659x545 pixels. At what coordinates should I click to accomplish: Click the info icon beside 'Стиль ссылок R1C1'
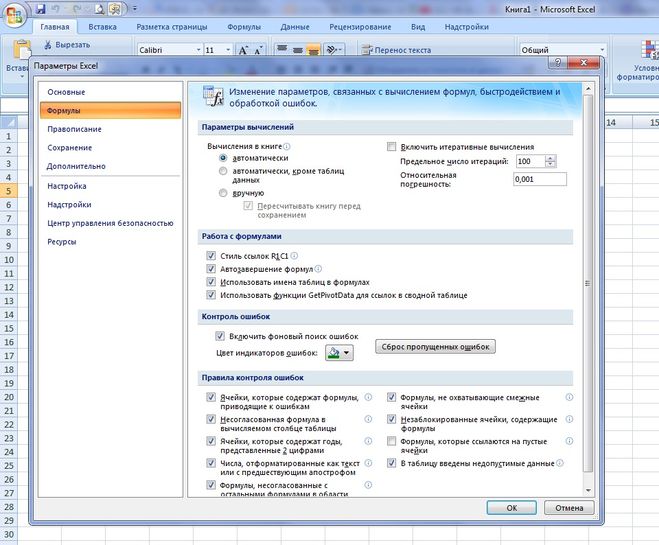coord(294,256)
